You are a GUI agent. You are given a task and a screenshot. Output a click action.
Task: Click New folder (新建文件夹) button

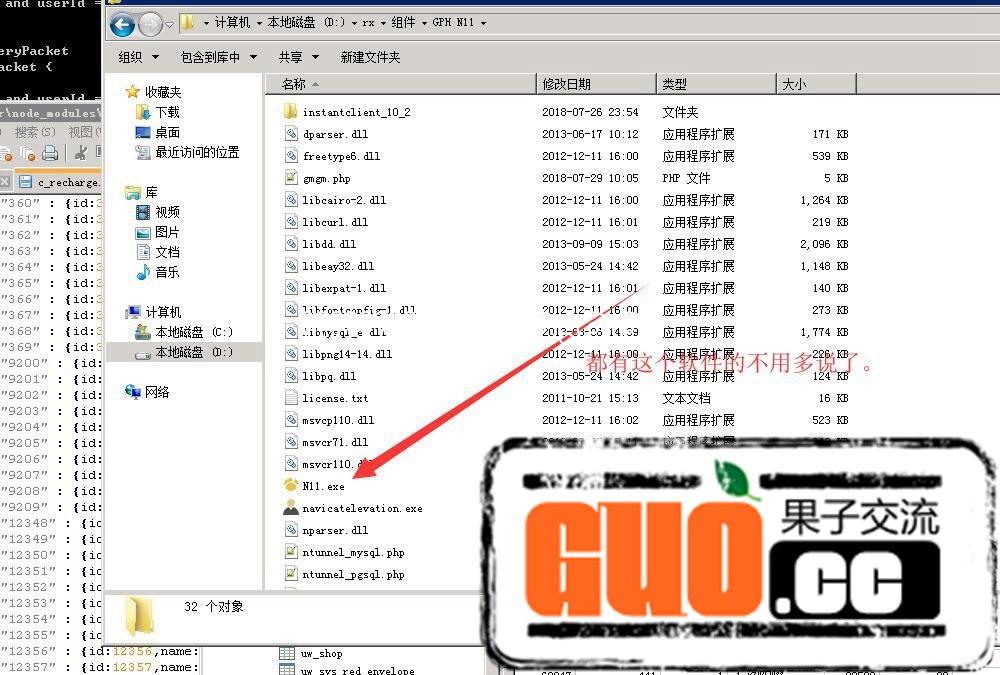(370, 57)
